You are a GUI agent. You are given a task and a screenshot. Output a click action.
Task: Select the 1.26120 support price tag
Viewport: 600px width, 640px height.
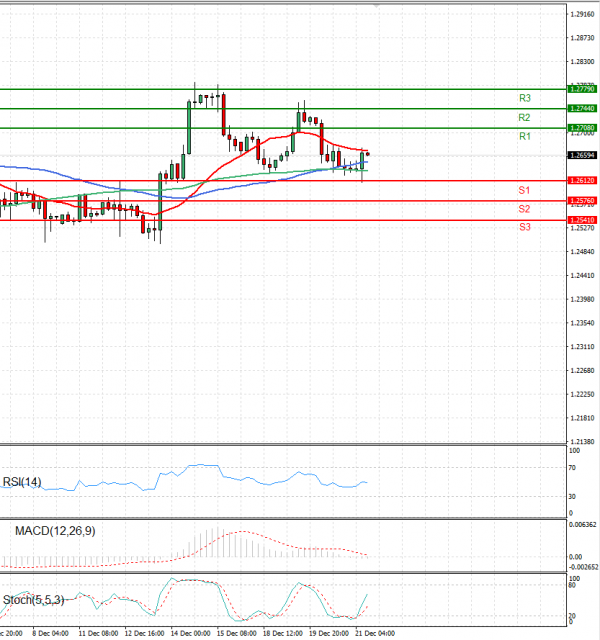pos(582,180)
